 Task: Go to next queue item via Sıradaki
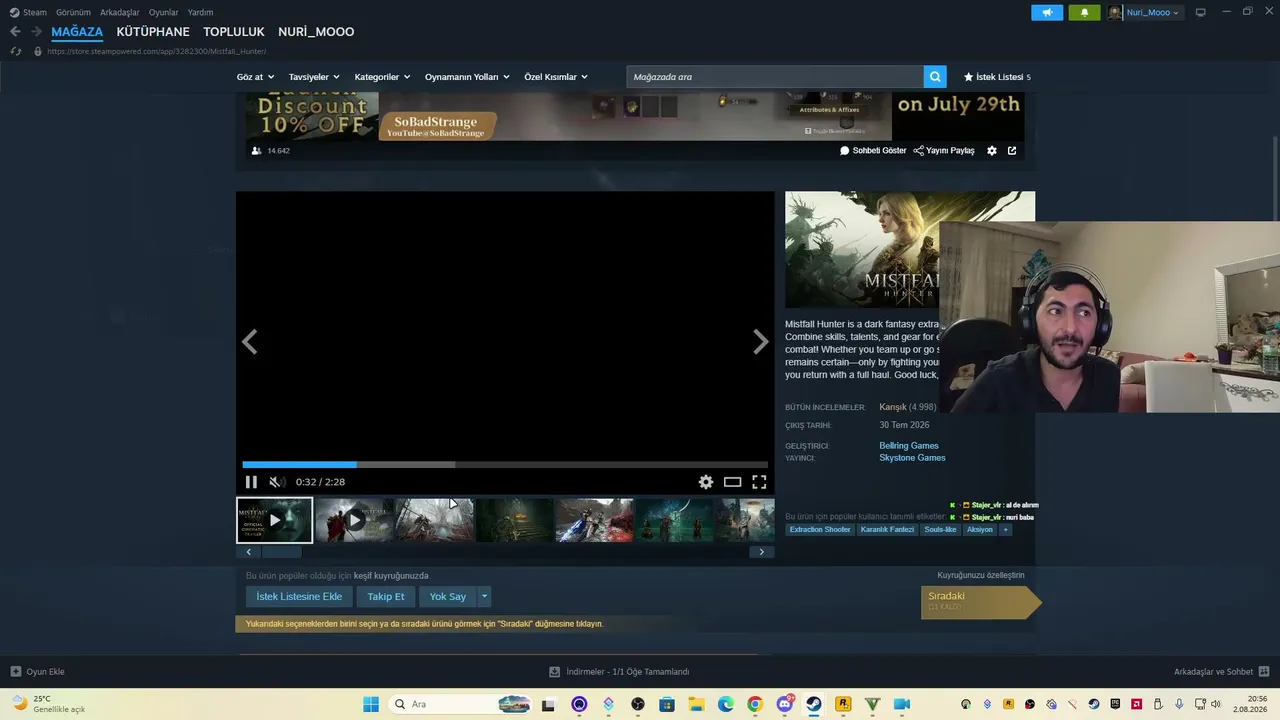[x=980, y=601]
